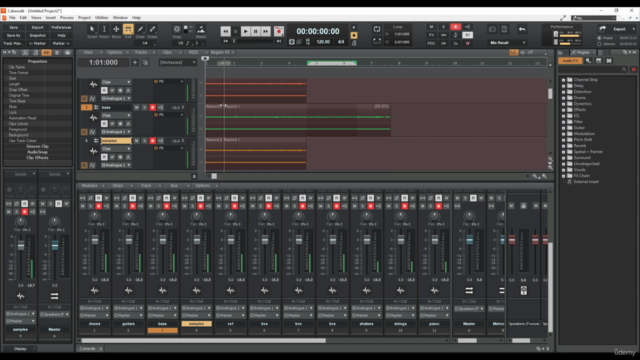
Task: Switch to the Console tab
Action: [x=87, y=349]
